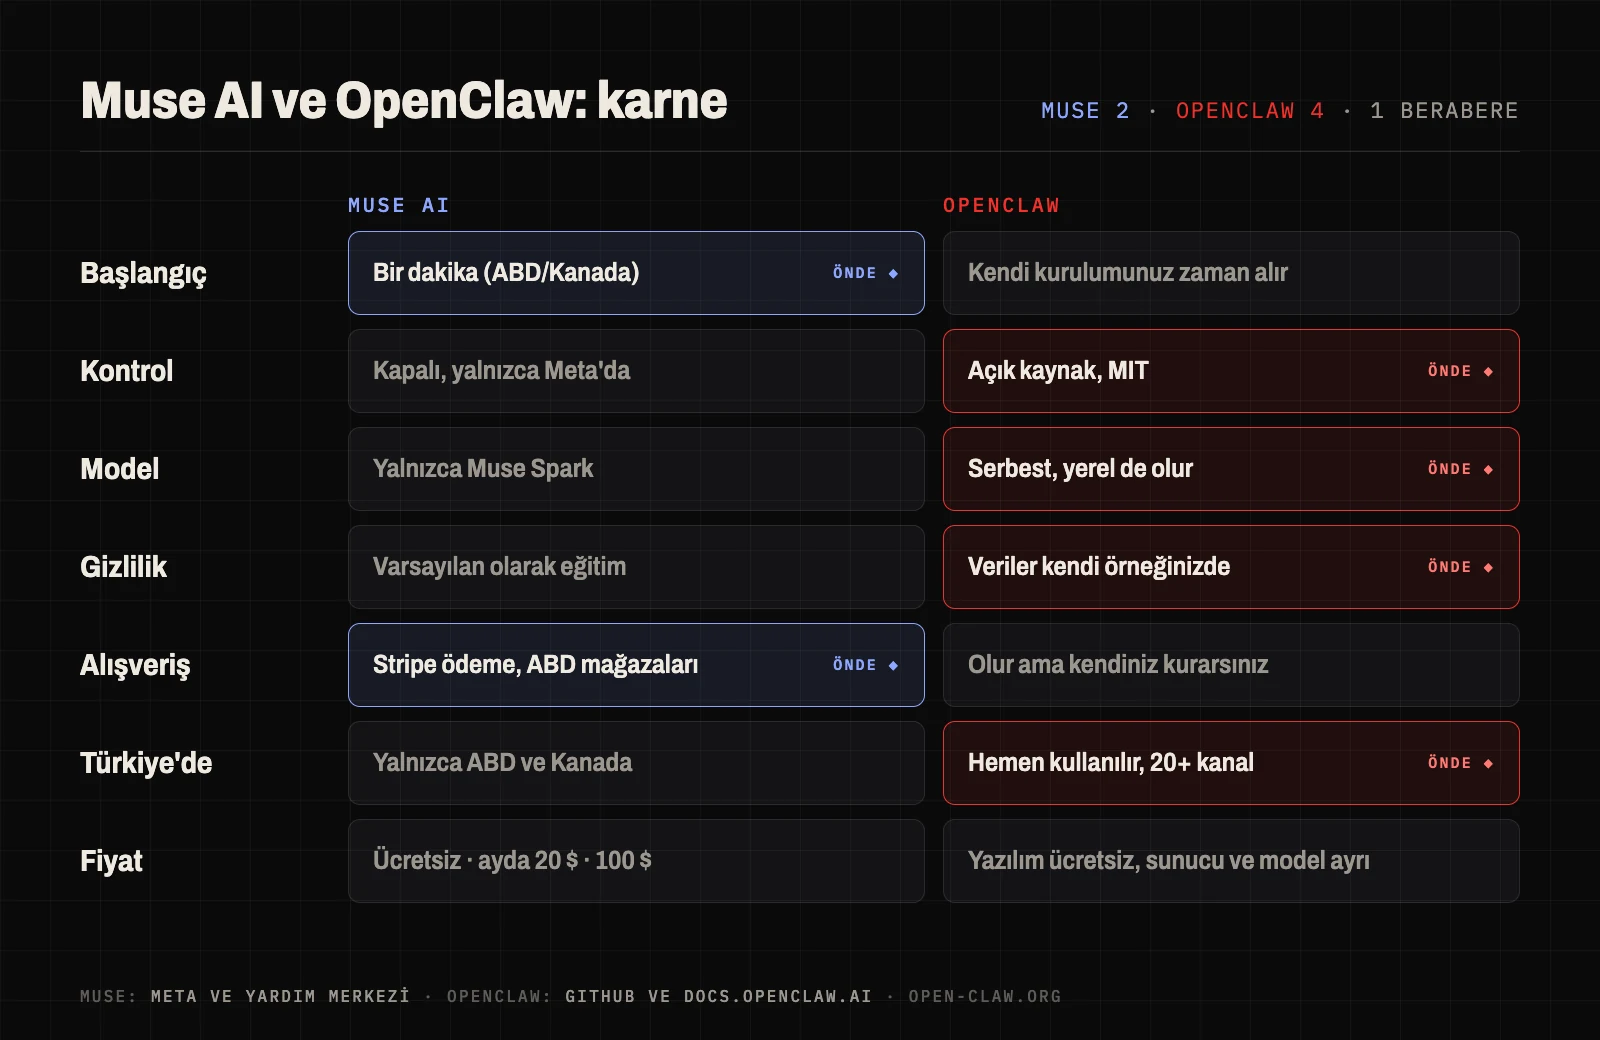
Task: Select "Kendi kurulumunuz zaman alır" cell
Action: (x=1231, y=273)
